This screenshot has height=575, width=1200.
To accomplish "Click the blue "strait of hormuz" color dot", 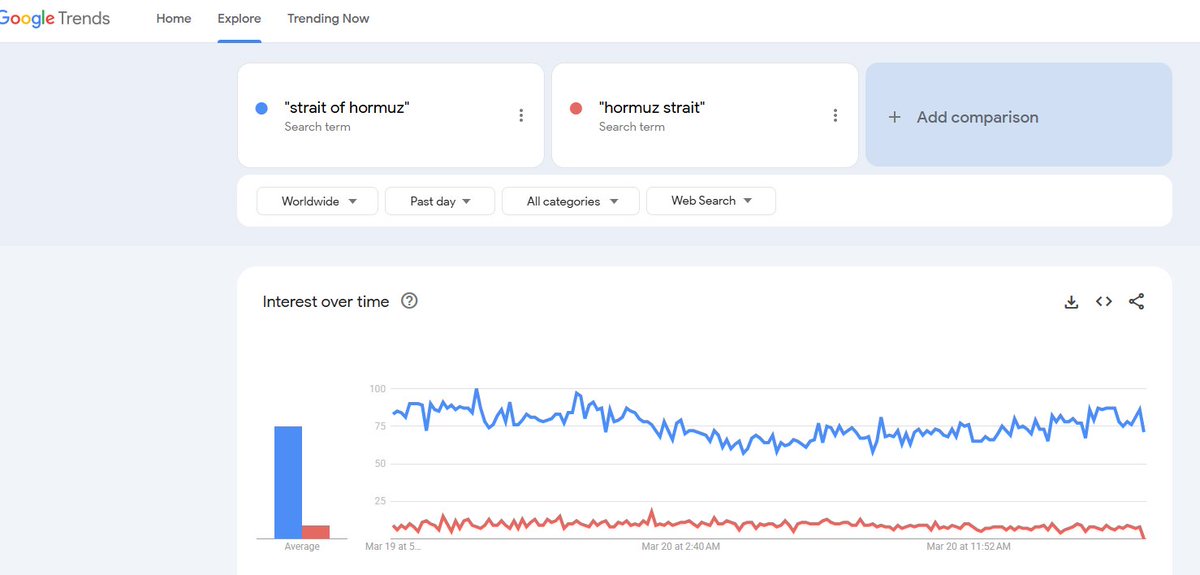I will point(261,108).
